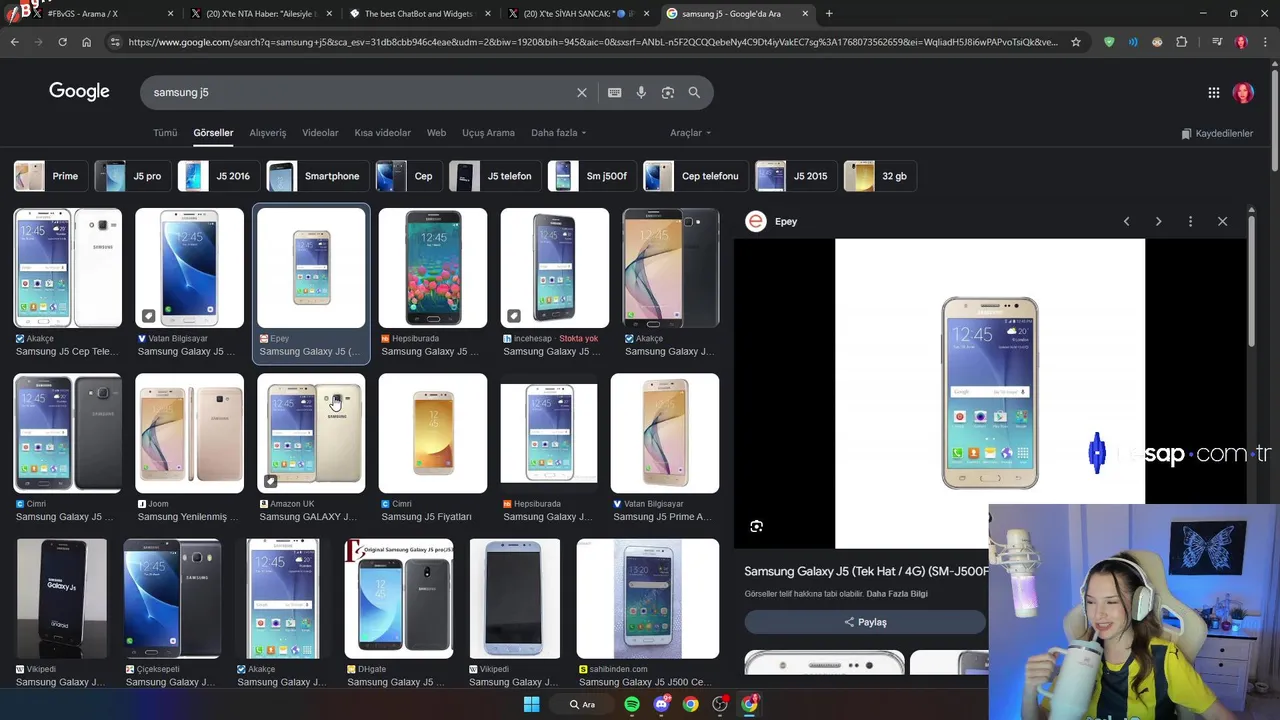Open taskbar Ara search box
Viewport: 1280px width, 720px height.
(582, 704)
